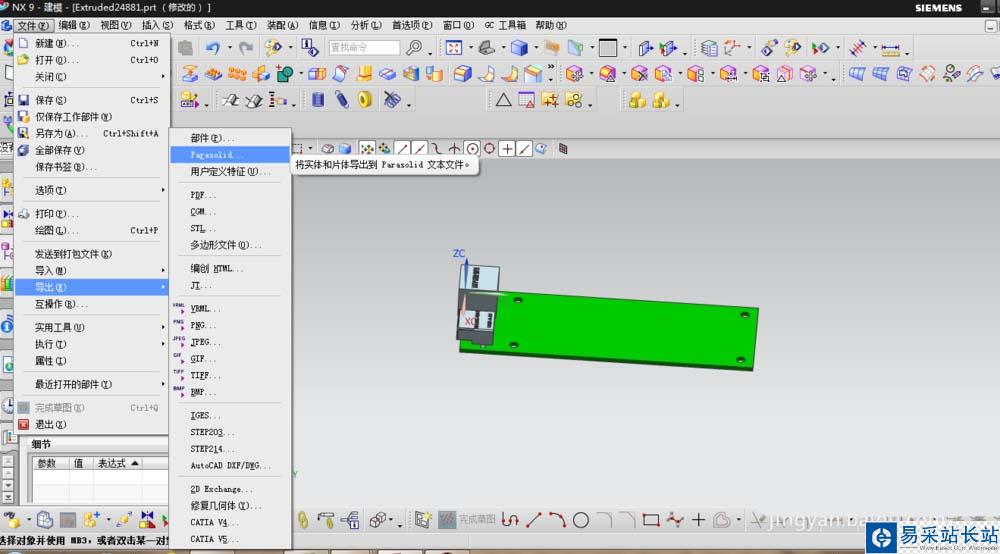The height and width of the screenshot is (554, 1000).
Task: Click the Add component icon in bottom toolbar
Action: point(91,520)
